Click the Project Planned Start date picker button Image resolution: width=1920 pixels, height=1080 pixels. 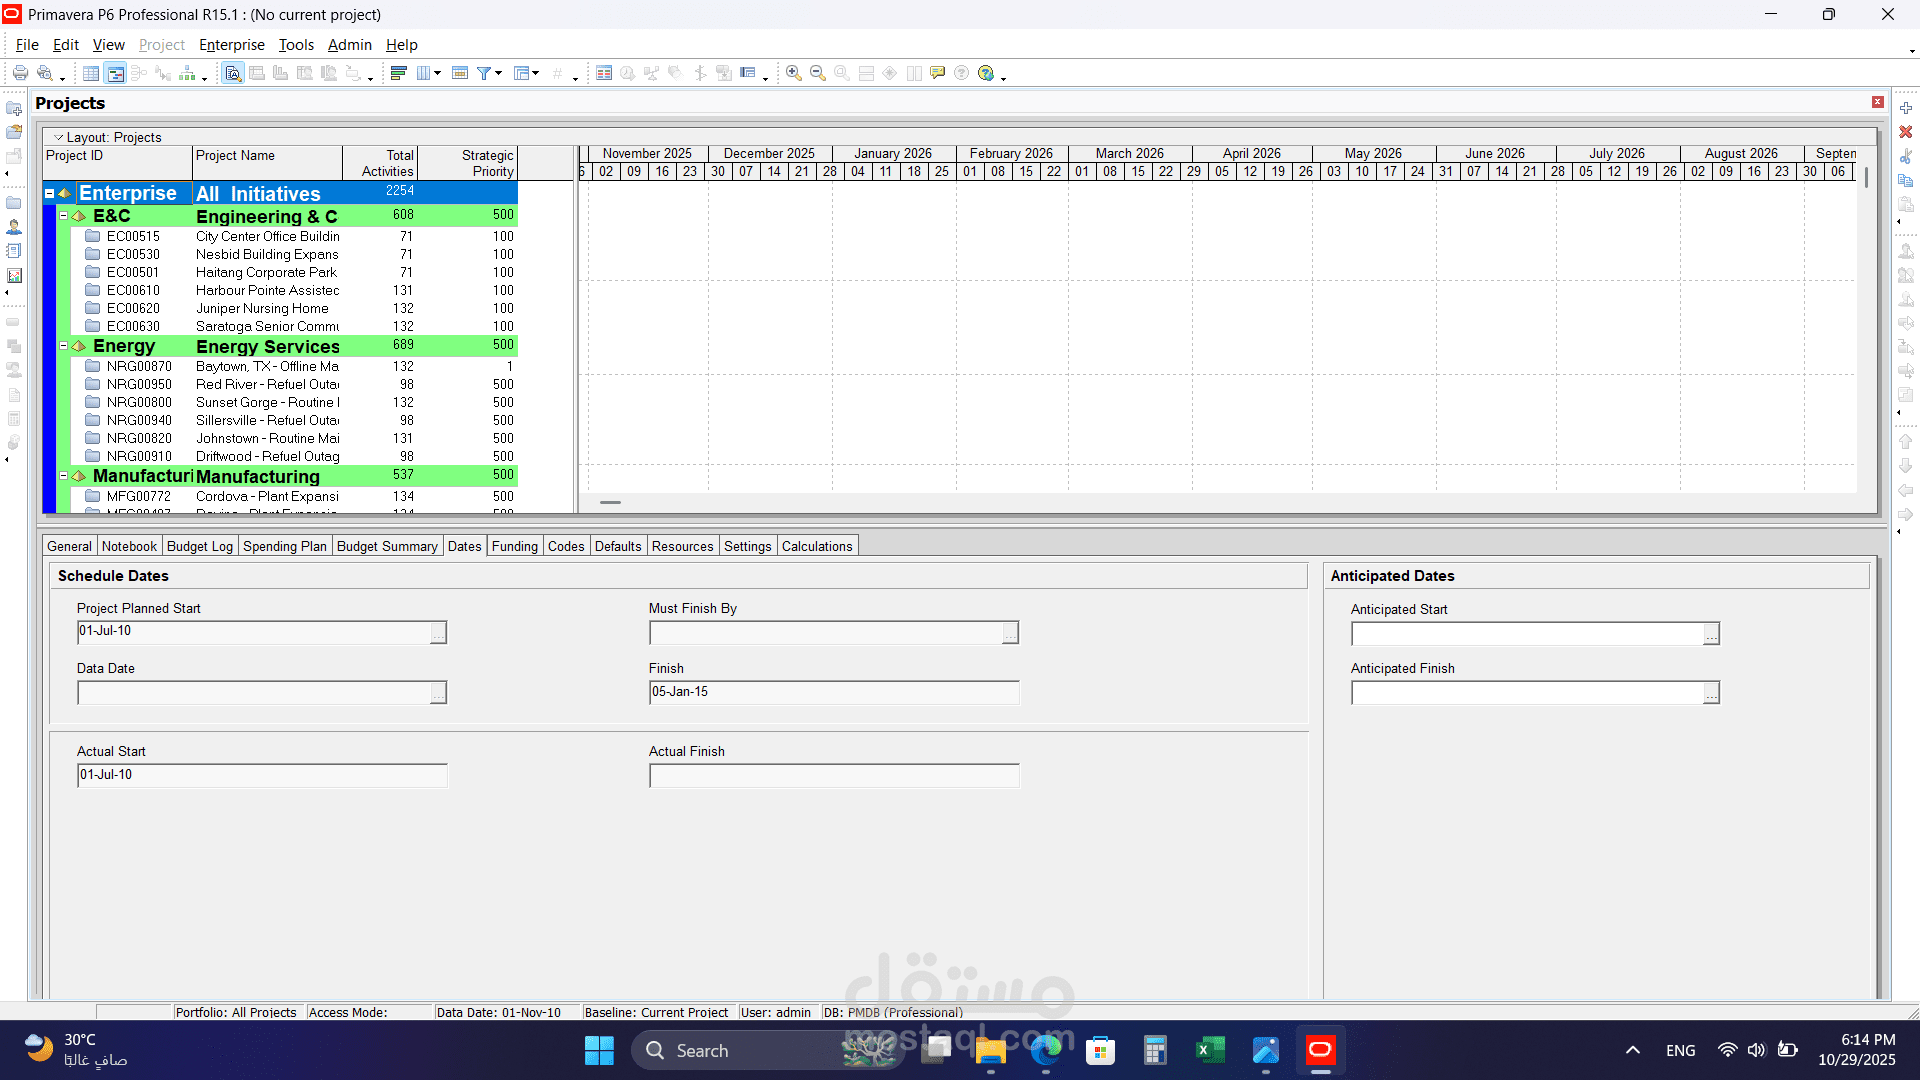438,633
